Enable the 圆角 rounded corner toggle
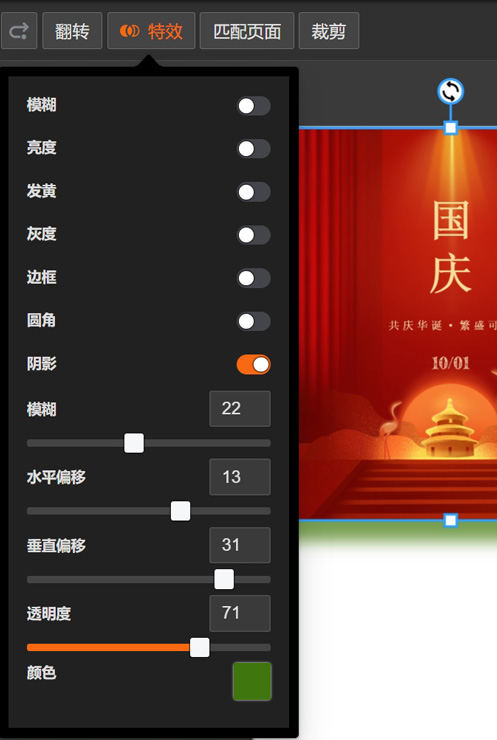 click(253, 321)
